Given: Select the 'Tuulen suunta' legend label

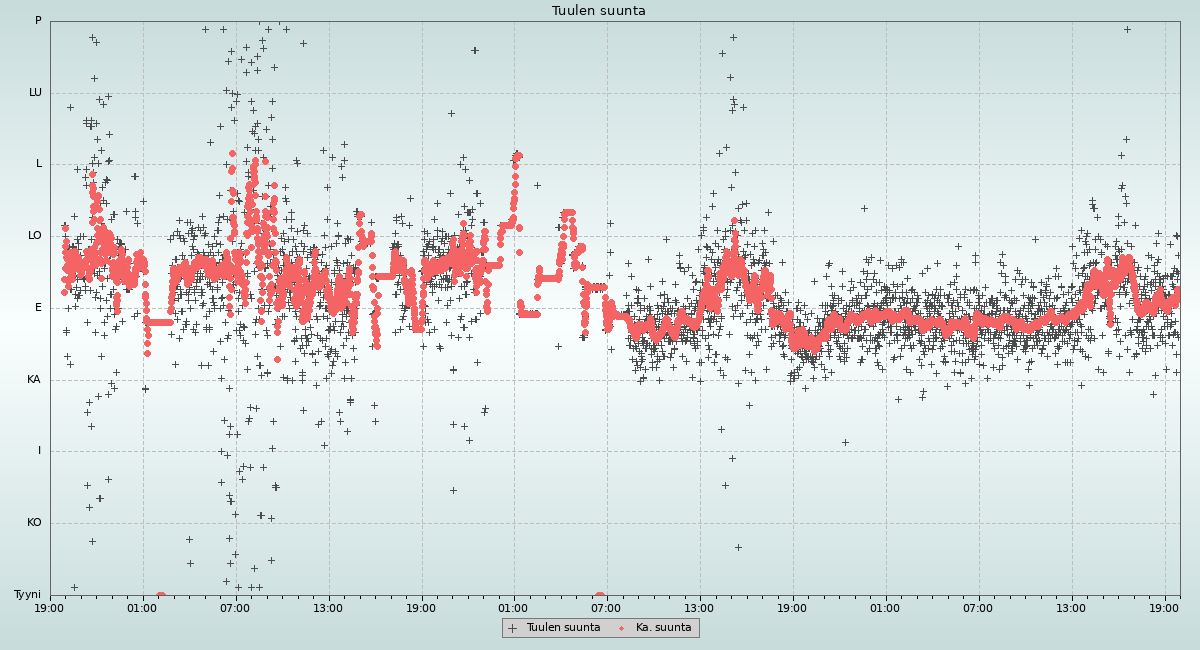Looking at the screenshot, I should pyautogui.click(x=563, y=628).
